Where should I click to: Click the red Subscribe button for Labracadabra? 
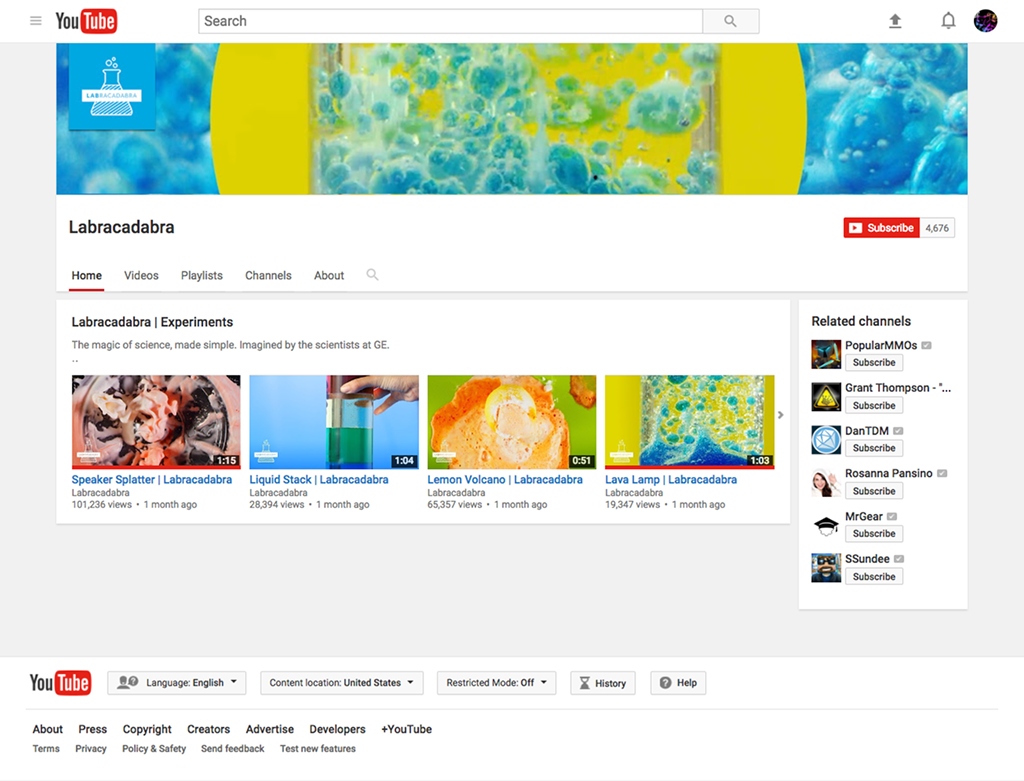(x=882, y=228)
